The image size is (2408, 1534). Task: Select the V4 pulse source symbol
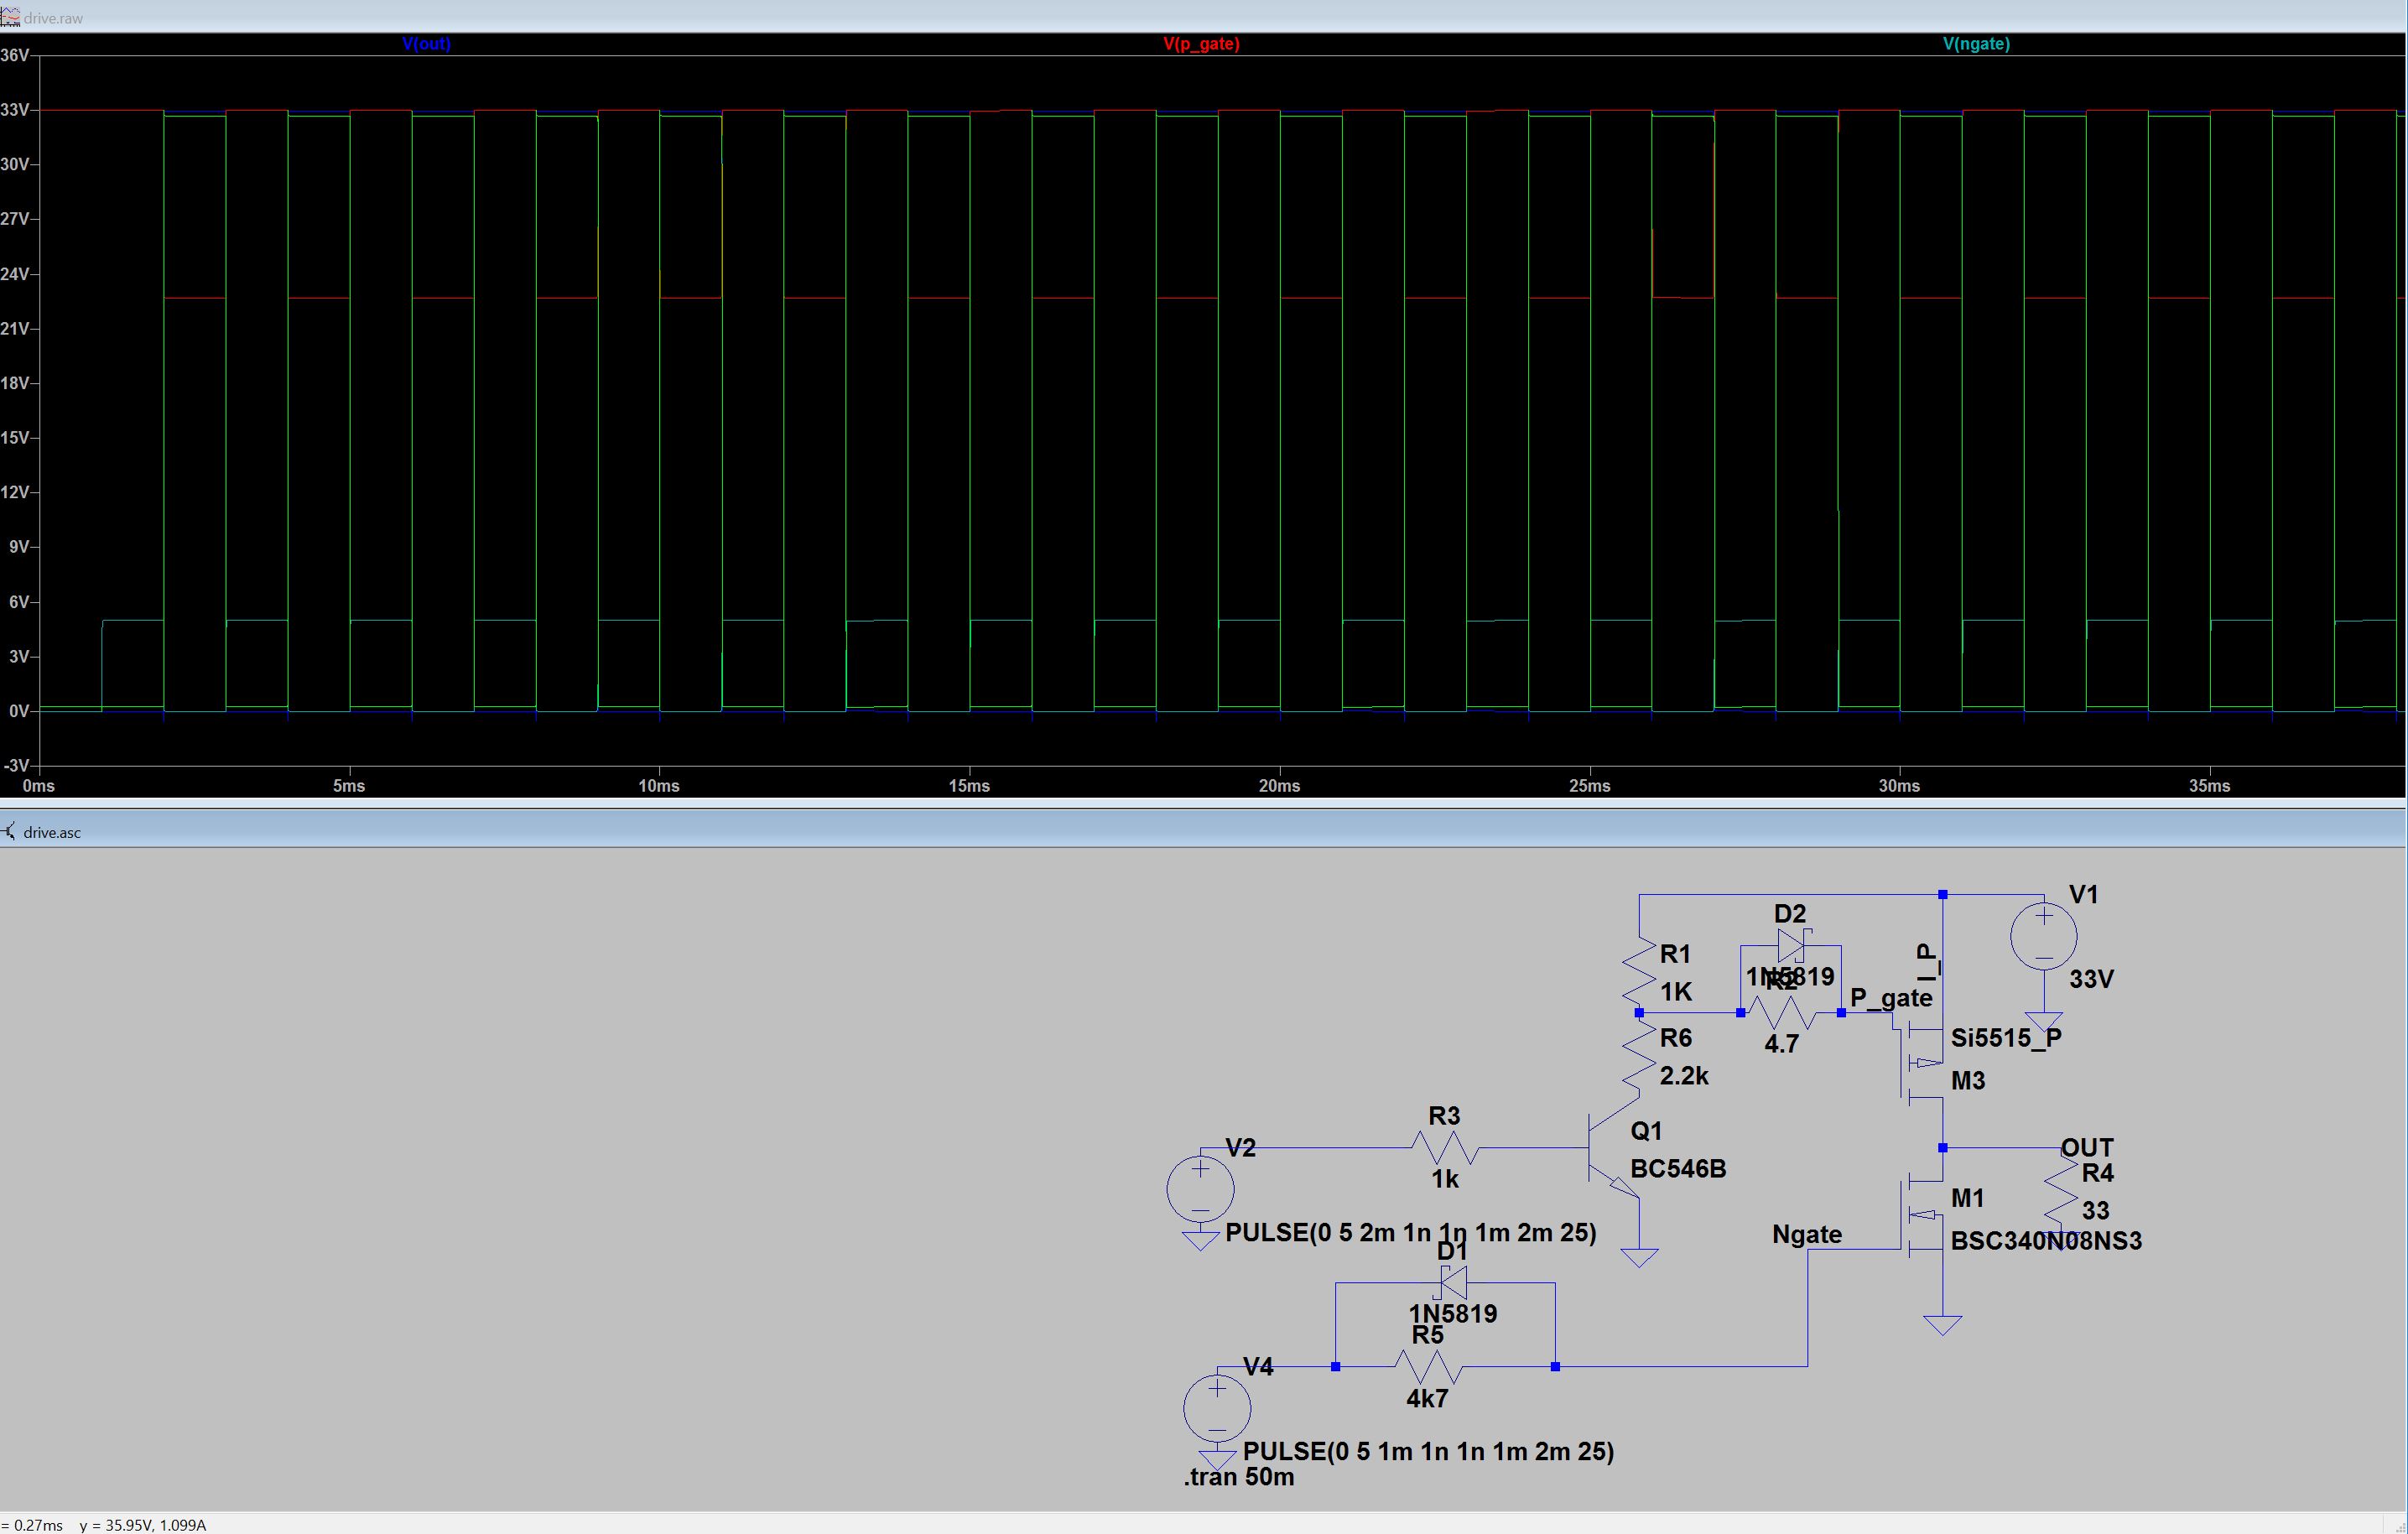(x=1217, y=1408)
